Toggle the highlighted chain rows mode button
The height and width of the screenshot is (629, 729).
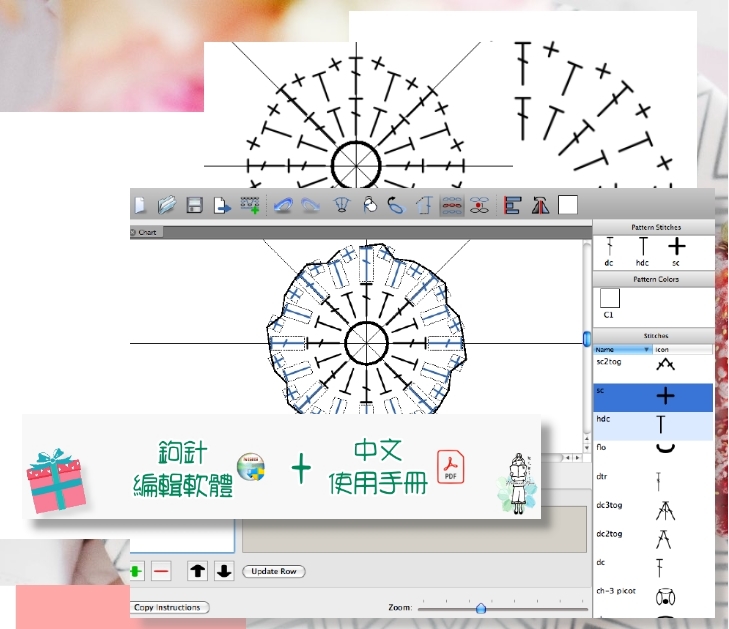click(452, 205)
